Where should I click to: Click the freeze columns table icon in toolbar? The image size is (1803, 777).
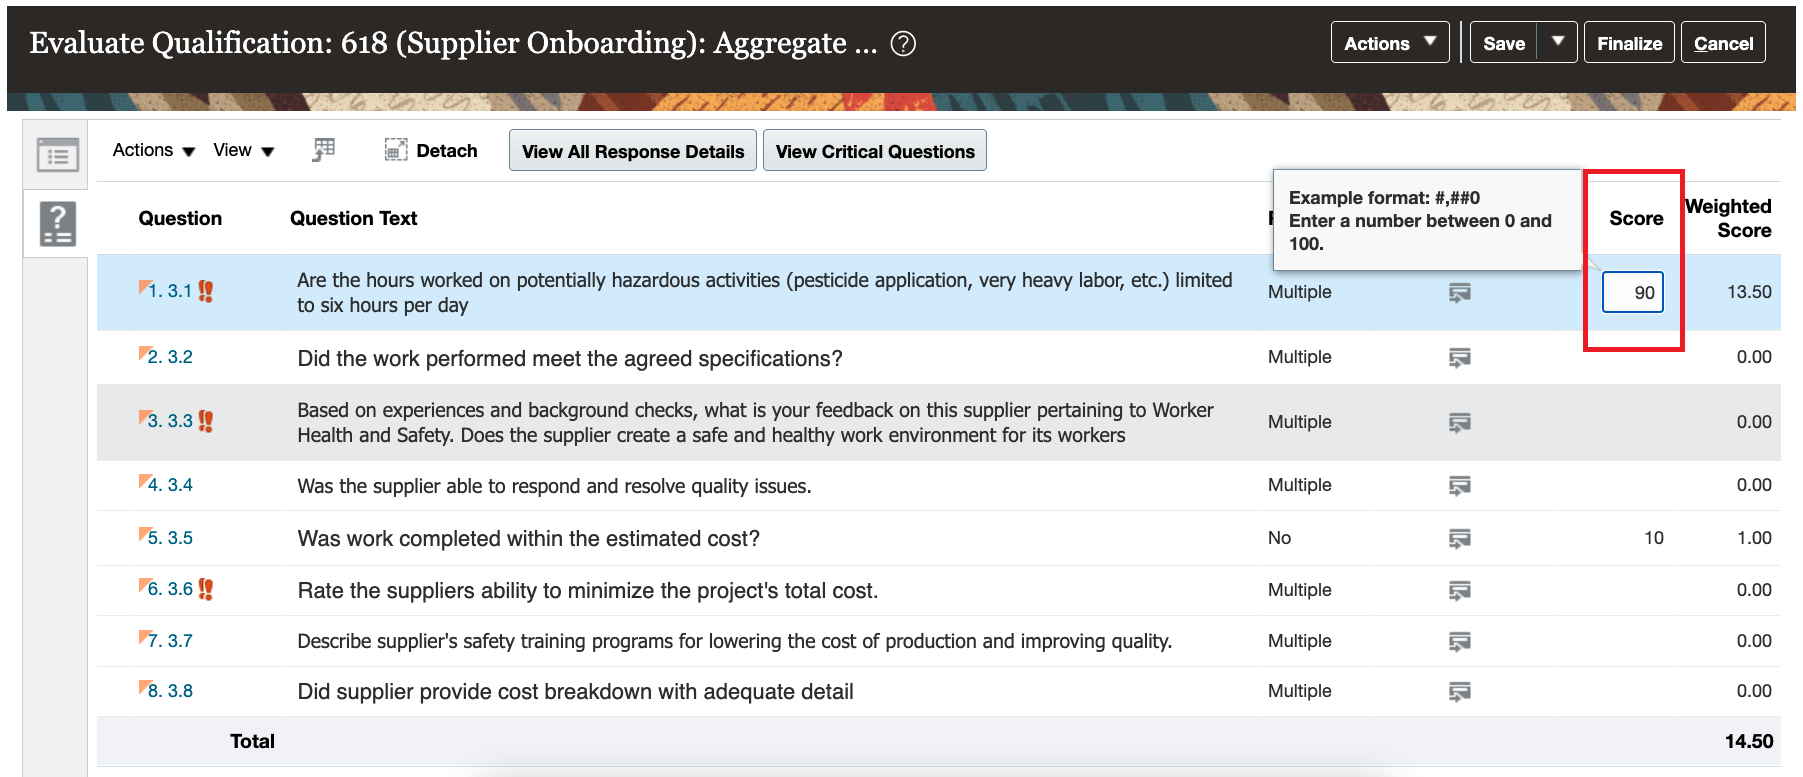323,150
